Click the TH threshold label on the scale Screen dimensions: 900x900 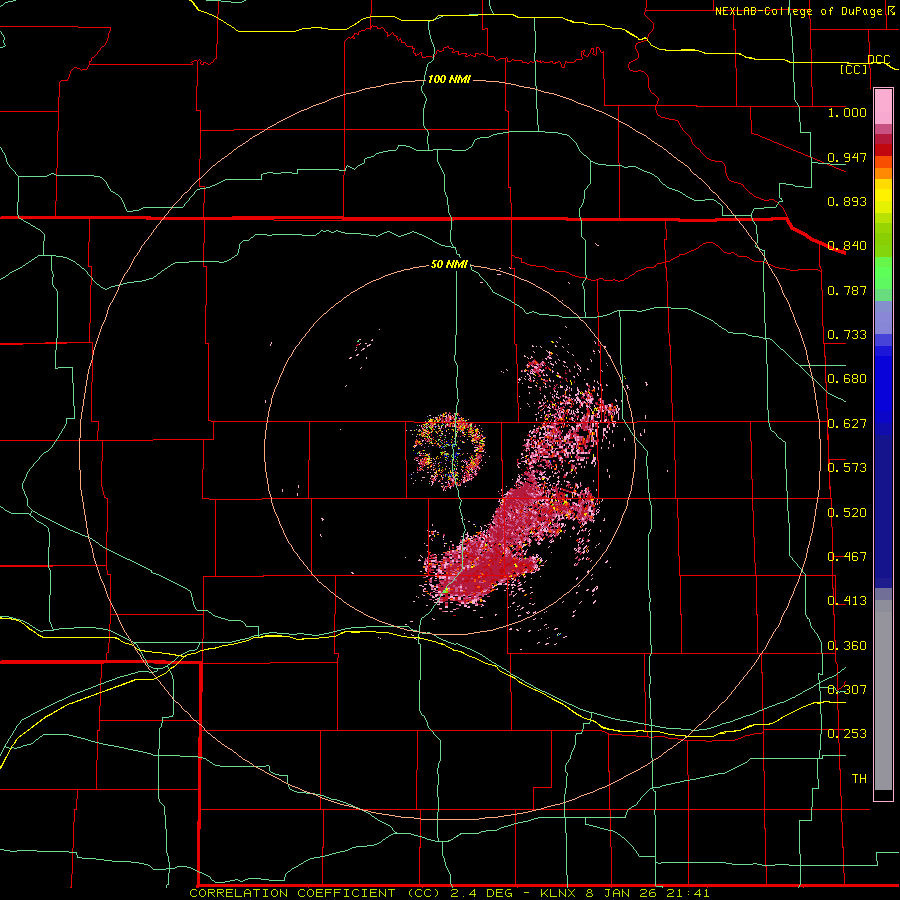pos(859,779)
